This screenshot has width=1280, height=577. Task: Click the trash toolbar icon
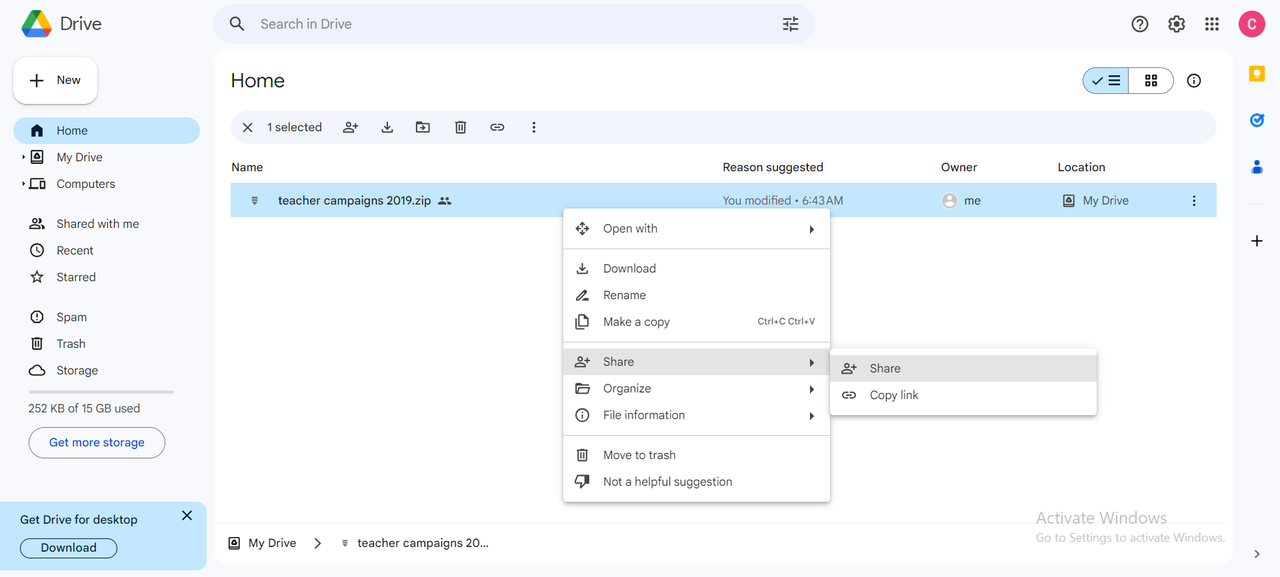pos(460,127)
